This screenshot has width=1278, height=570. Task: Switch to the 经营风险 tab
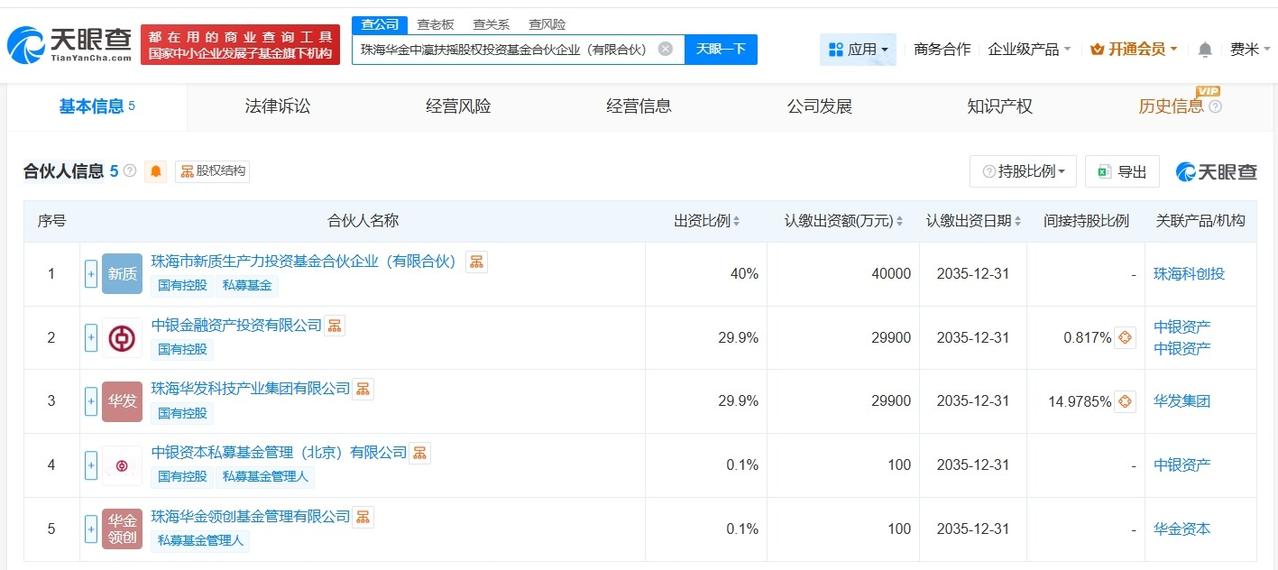(458, 106)
